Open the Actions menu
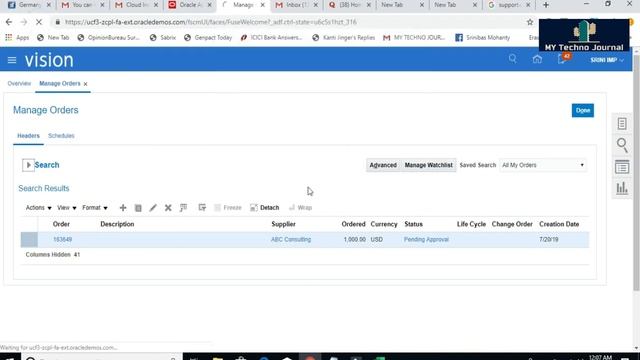This screenshot has height=360, width=640. pyautogui.click(x=38, y=208)
